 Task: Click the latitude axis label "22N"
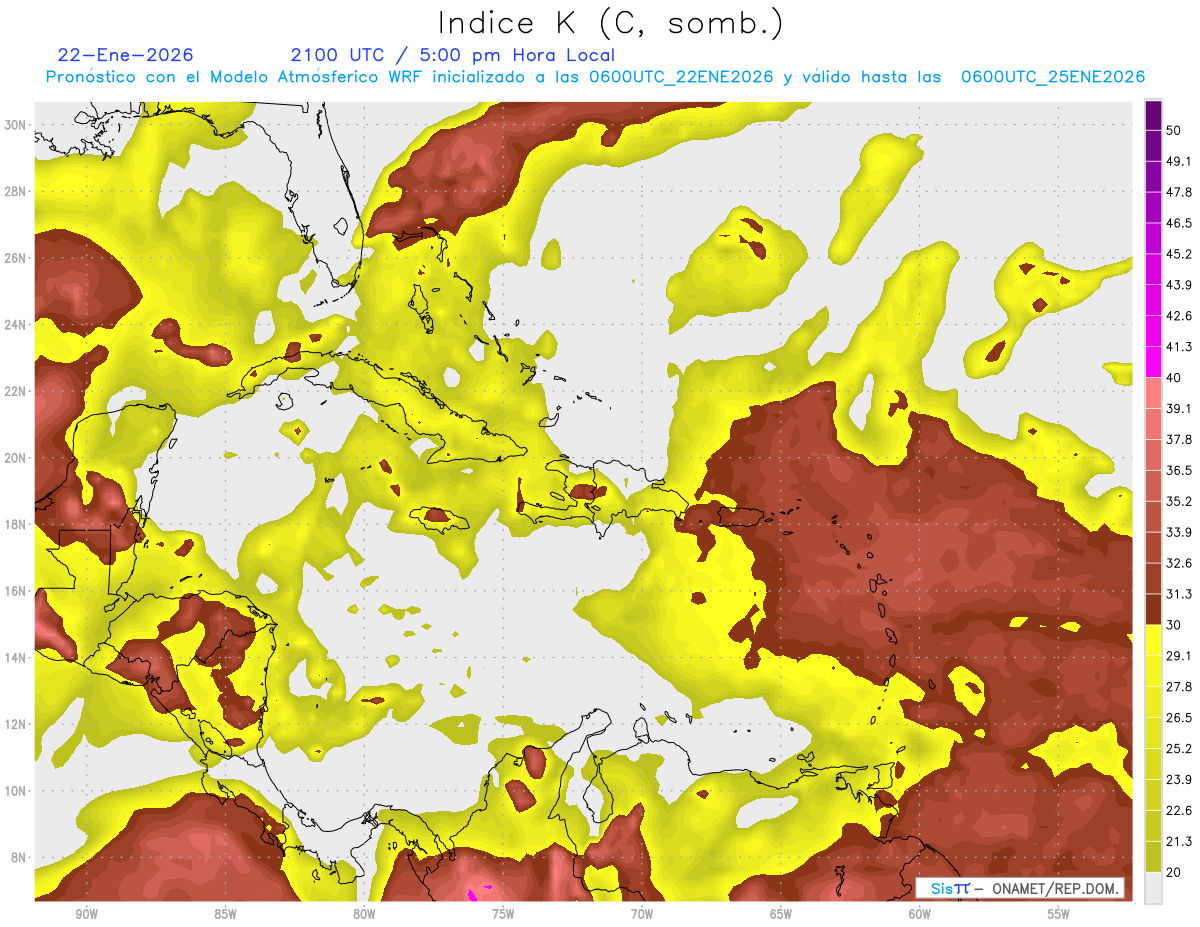pos(15,391)
